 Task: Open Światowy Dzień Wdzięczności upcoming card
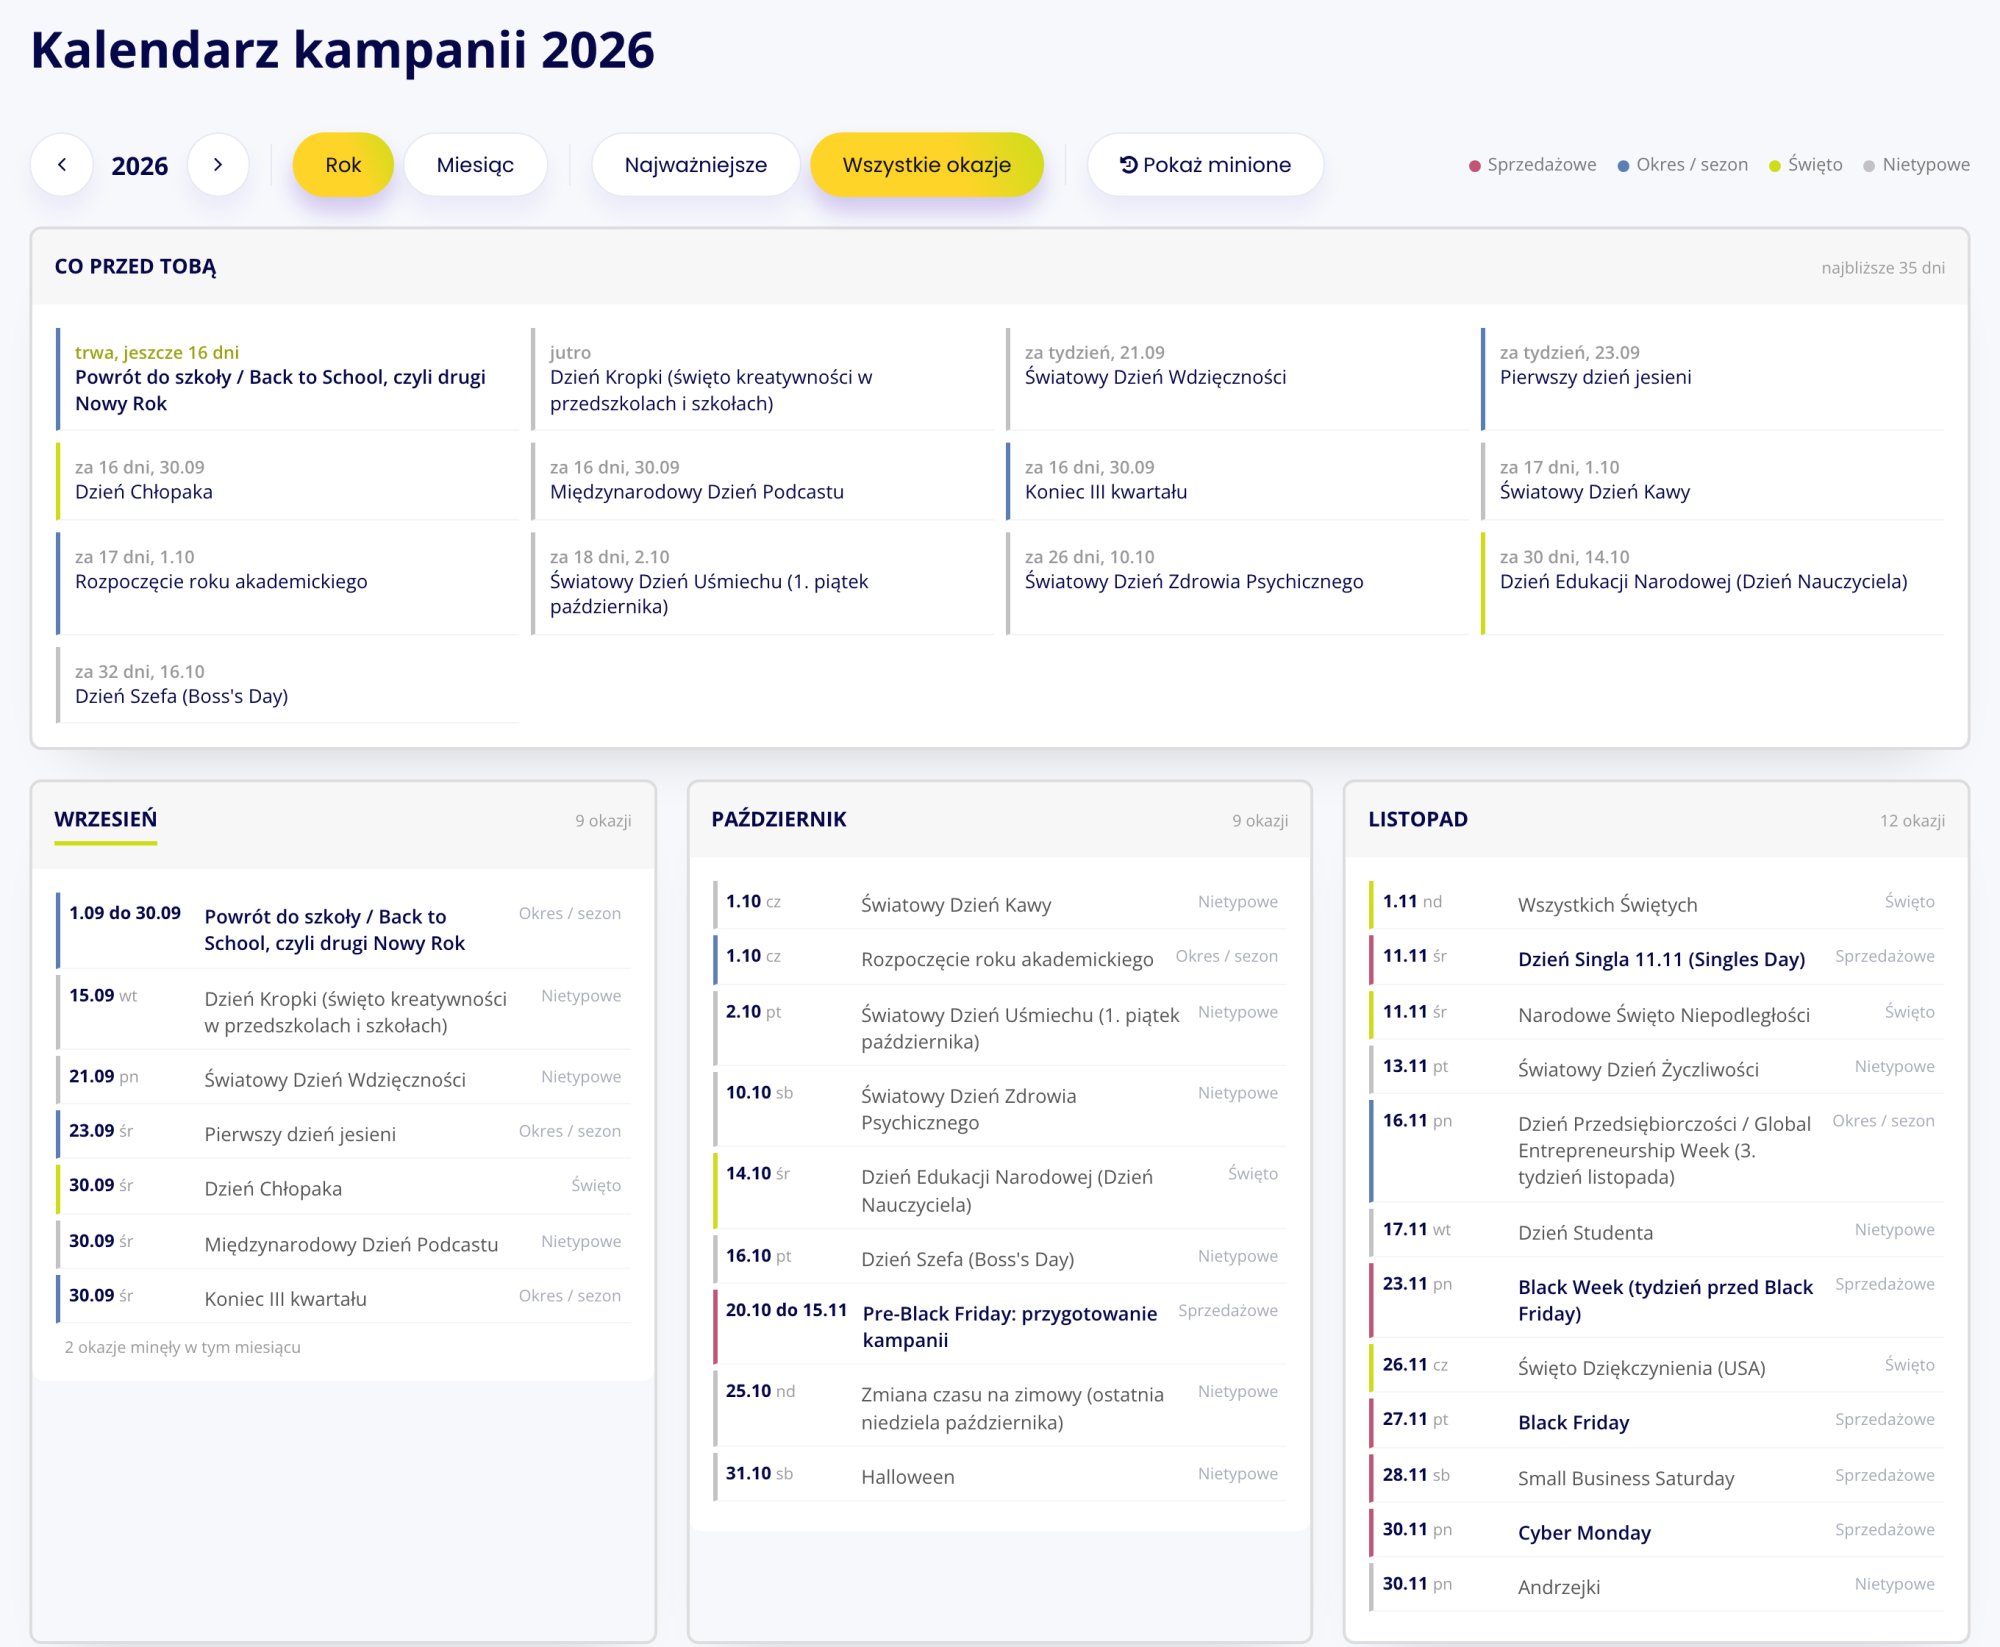click(1238, 379)
